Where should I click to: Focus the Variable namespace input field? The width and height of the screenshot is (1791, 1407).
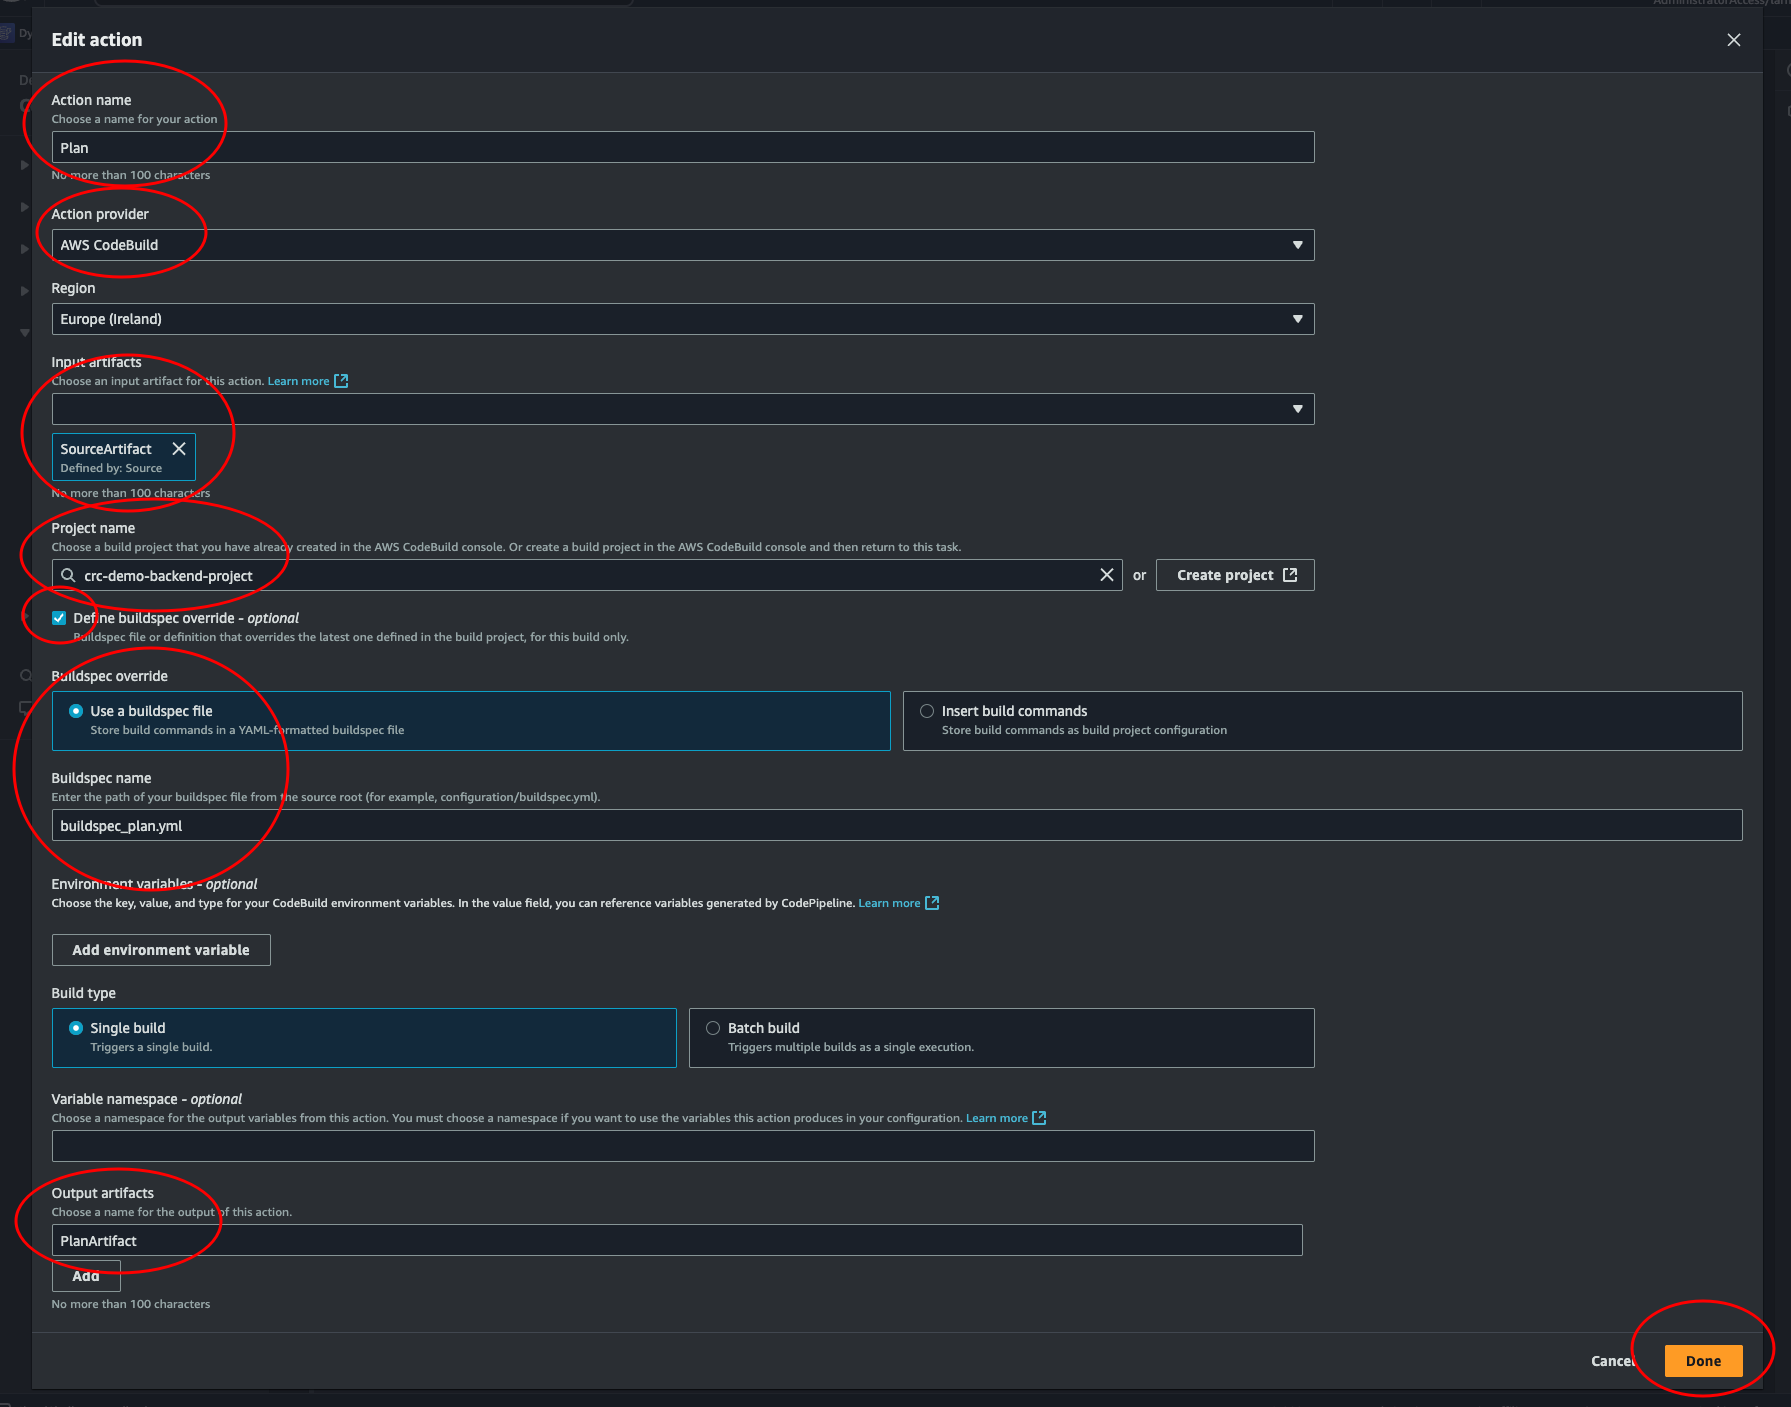click(682, 1146)
